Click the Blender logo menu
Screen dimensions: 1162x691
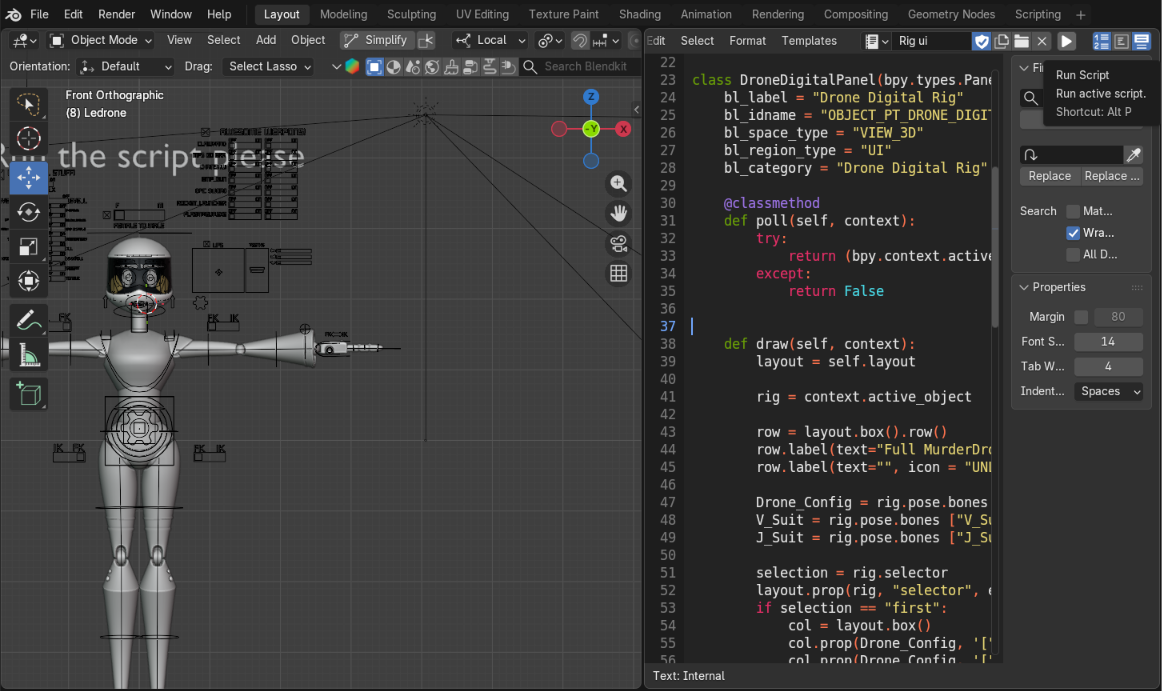(x=13, y=14)
